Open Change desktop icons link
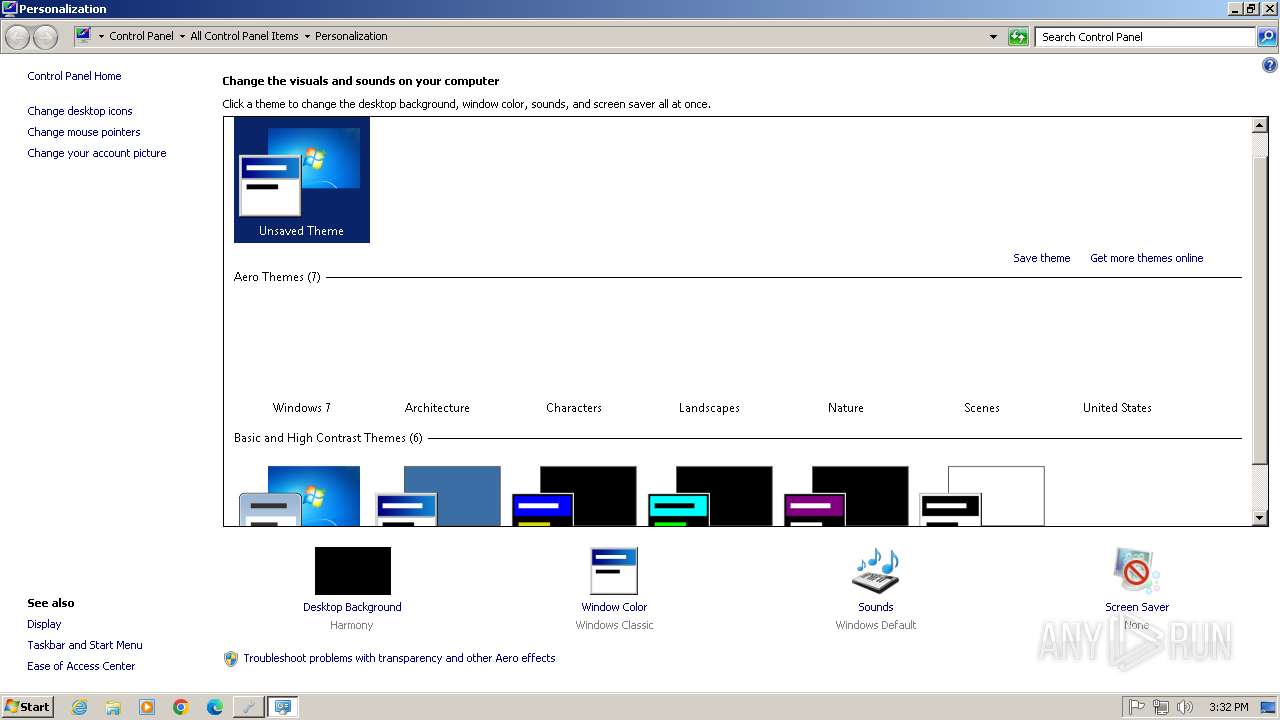This screenshot has height=720, width=1280. pyautogui.click(x=80, y=111)
